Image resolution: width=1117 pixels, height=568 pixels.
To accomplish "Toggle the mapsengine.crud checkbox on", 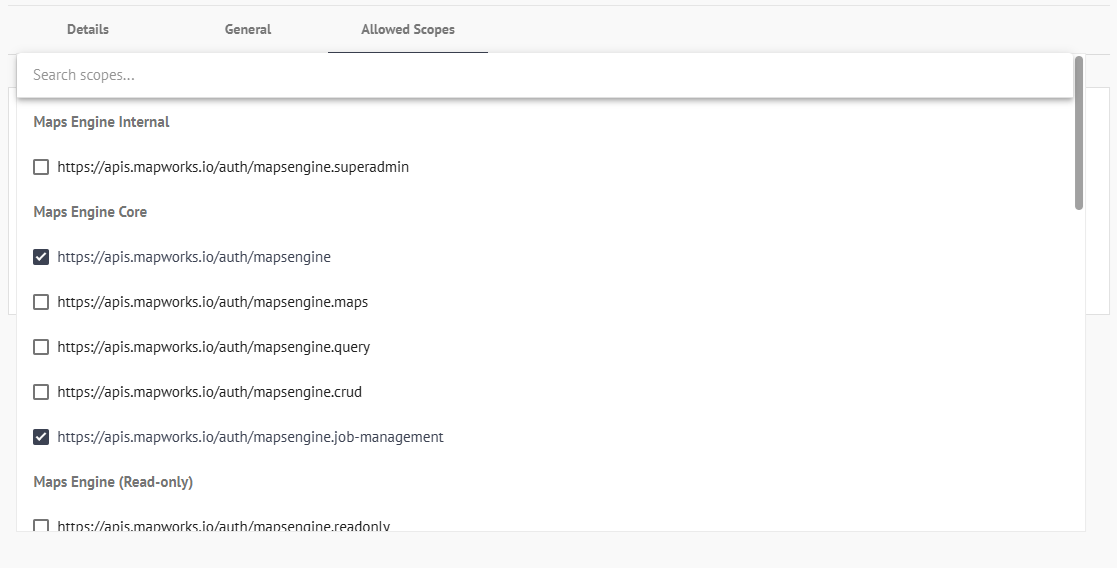I will [41, 392].
